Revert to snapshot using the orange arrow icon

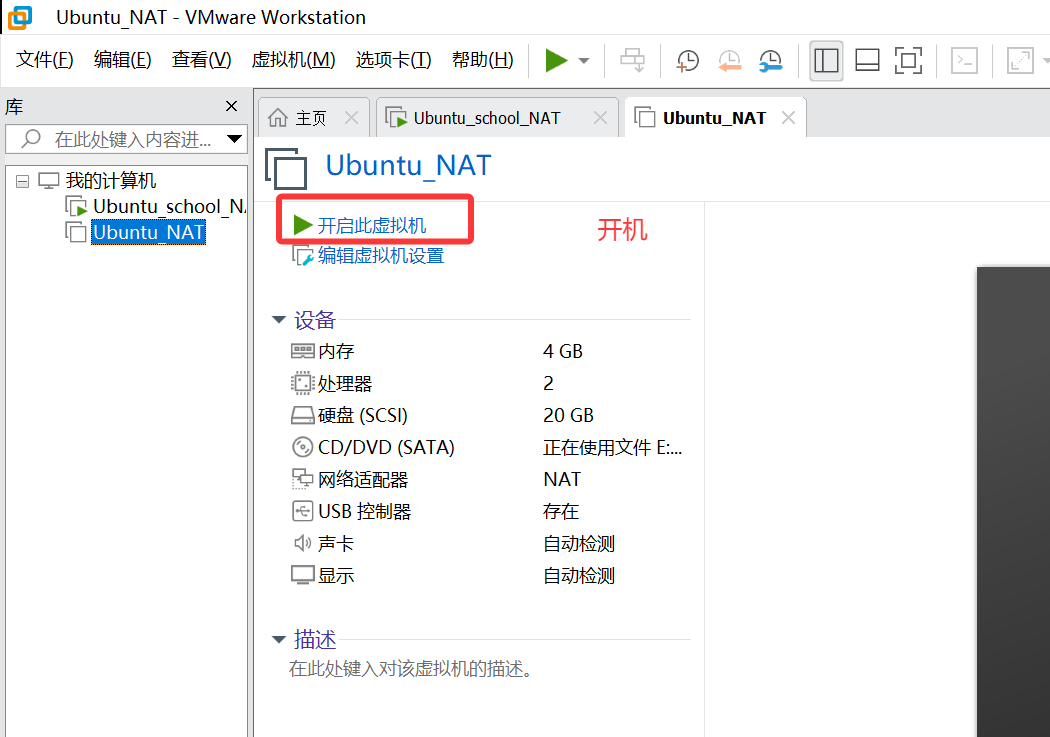click(729, 61)
